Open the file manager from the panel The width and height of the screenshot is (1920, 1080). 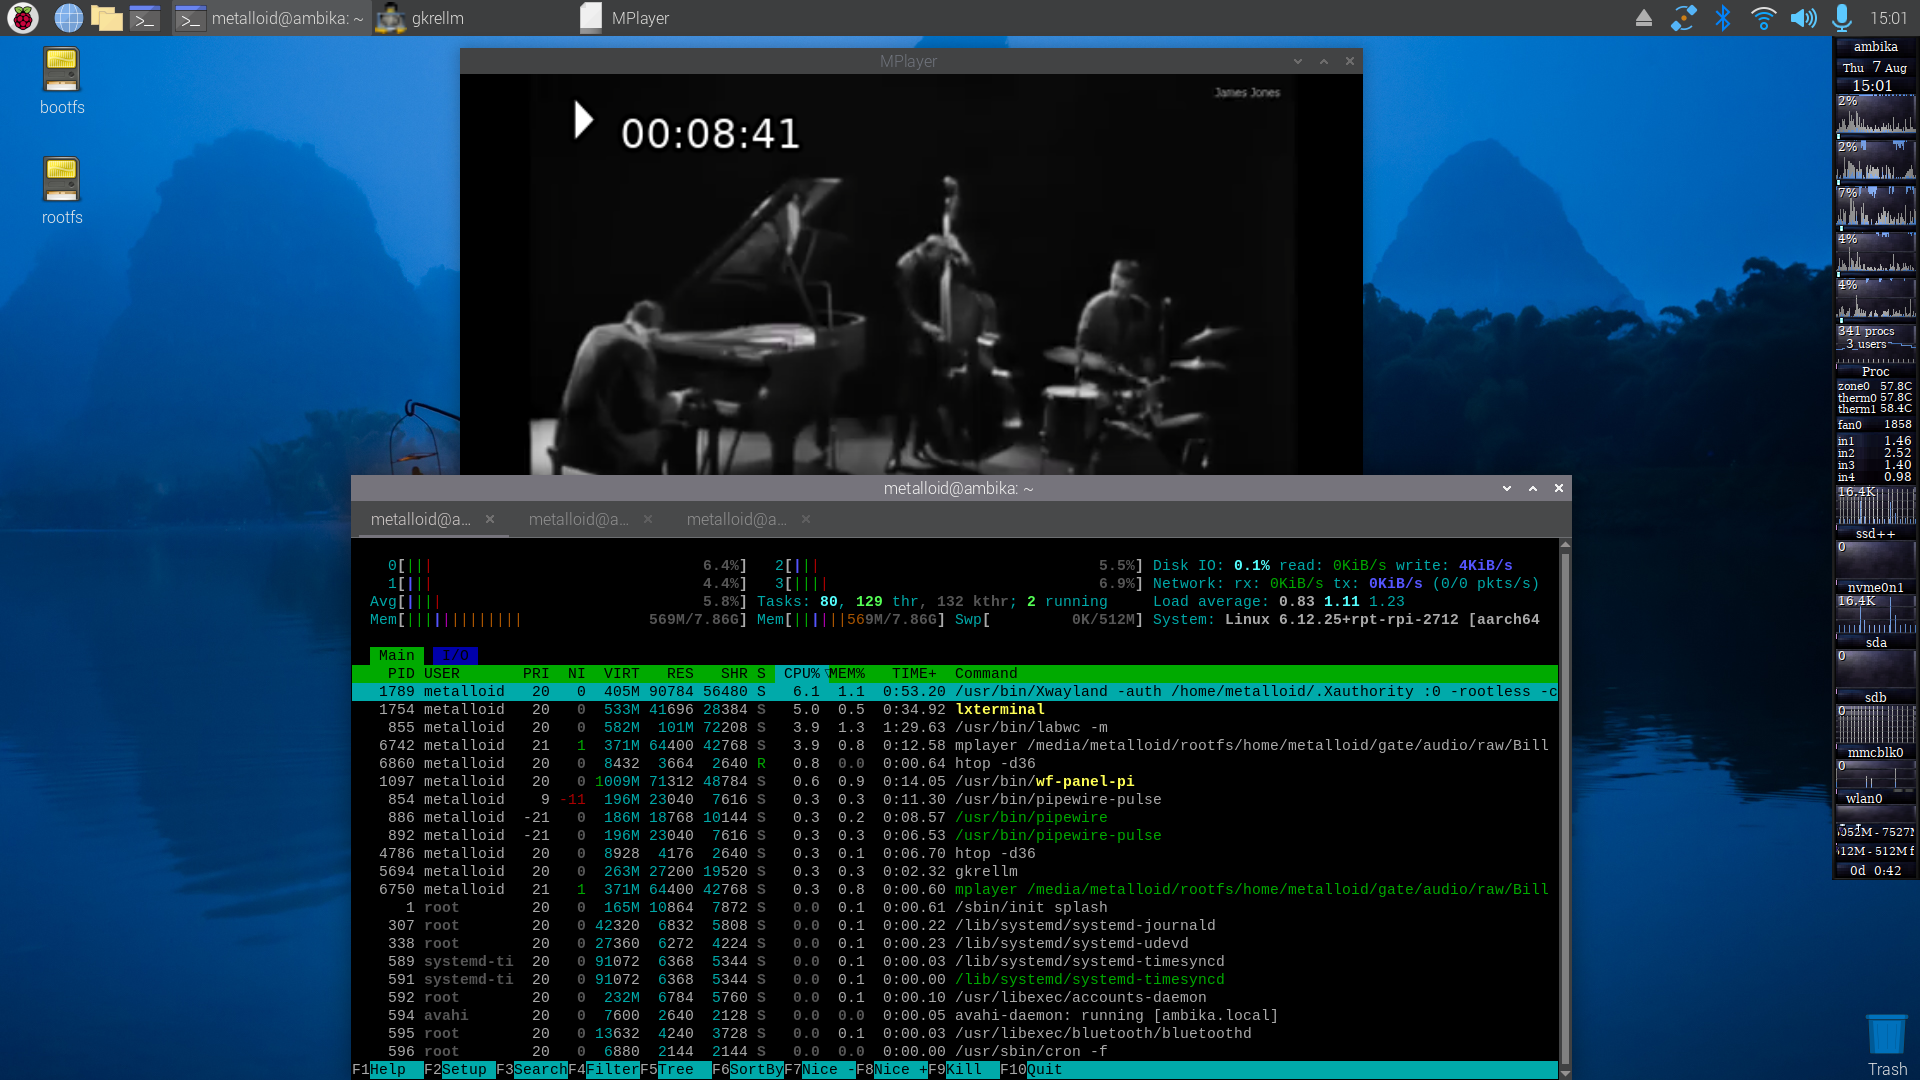click(106, 17)
